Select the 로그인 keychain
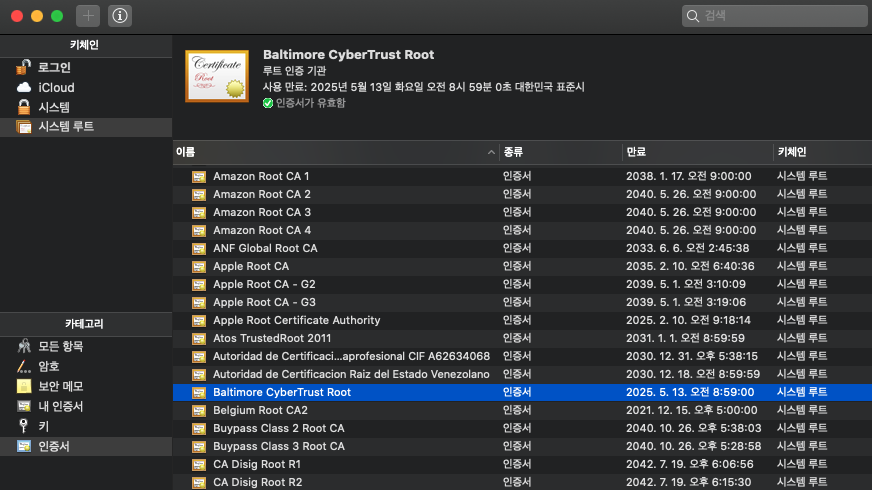The height and width of the screenshot is (490, 872). [x=86, y=67]
